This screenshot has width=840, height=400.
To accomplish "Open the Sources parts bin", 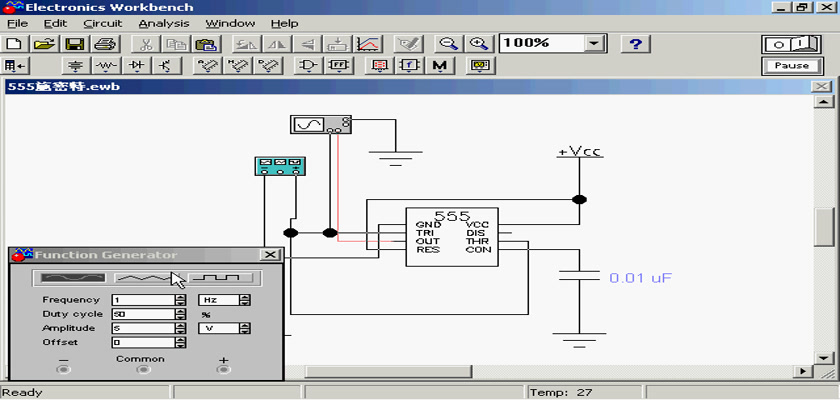I will click(x=77, y=66).
